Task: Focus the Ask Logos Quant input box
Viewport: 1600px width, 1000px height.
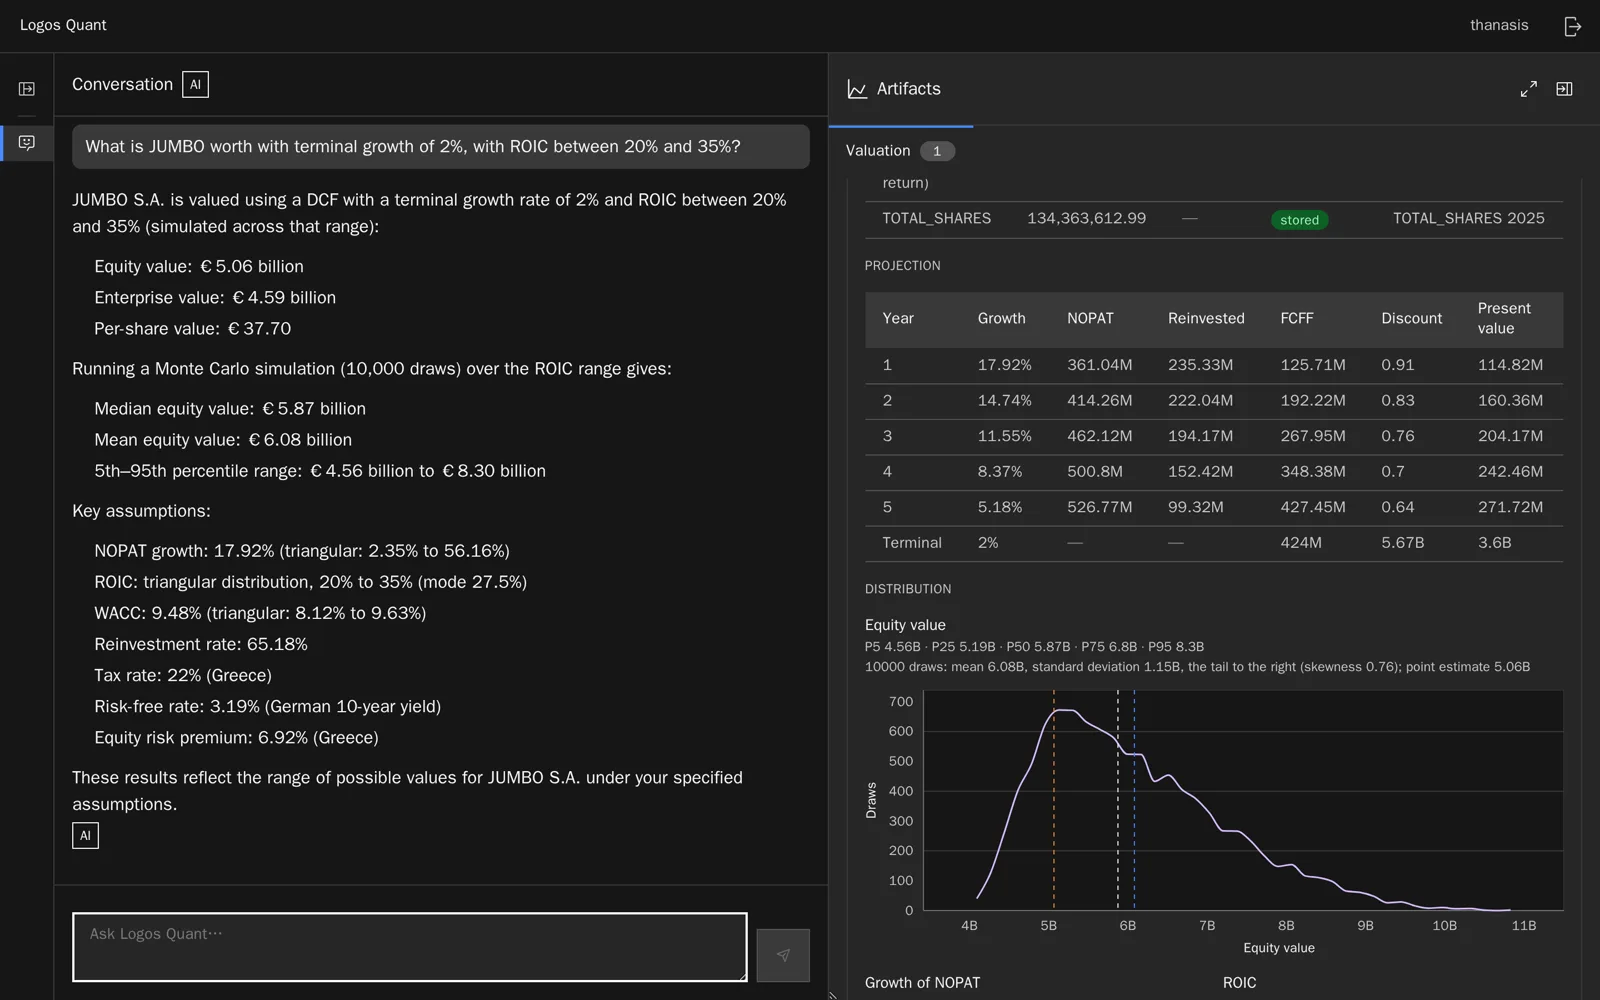Action: point(410,947)
